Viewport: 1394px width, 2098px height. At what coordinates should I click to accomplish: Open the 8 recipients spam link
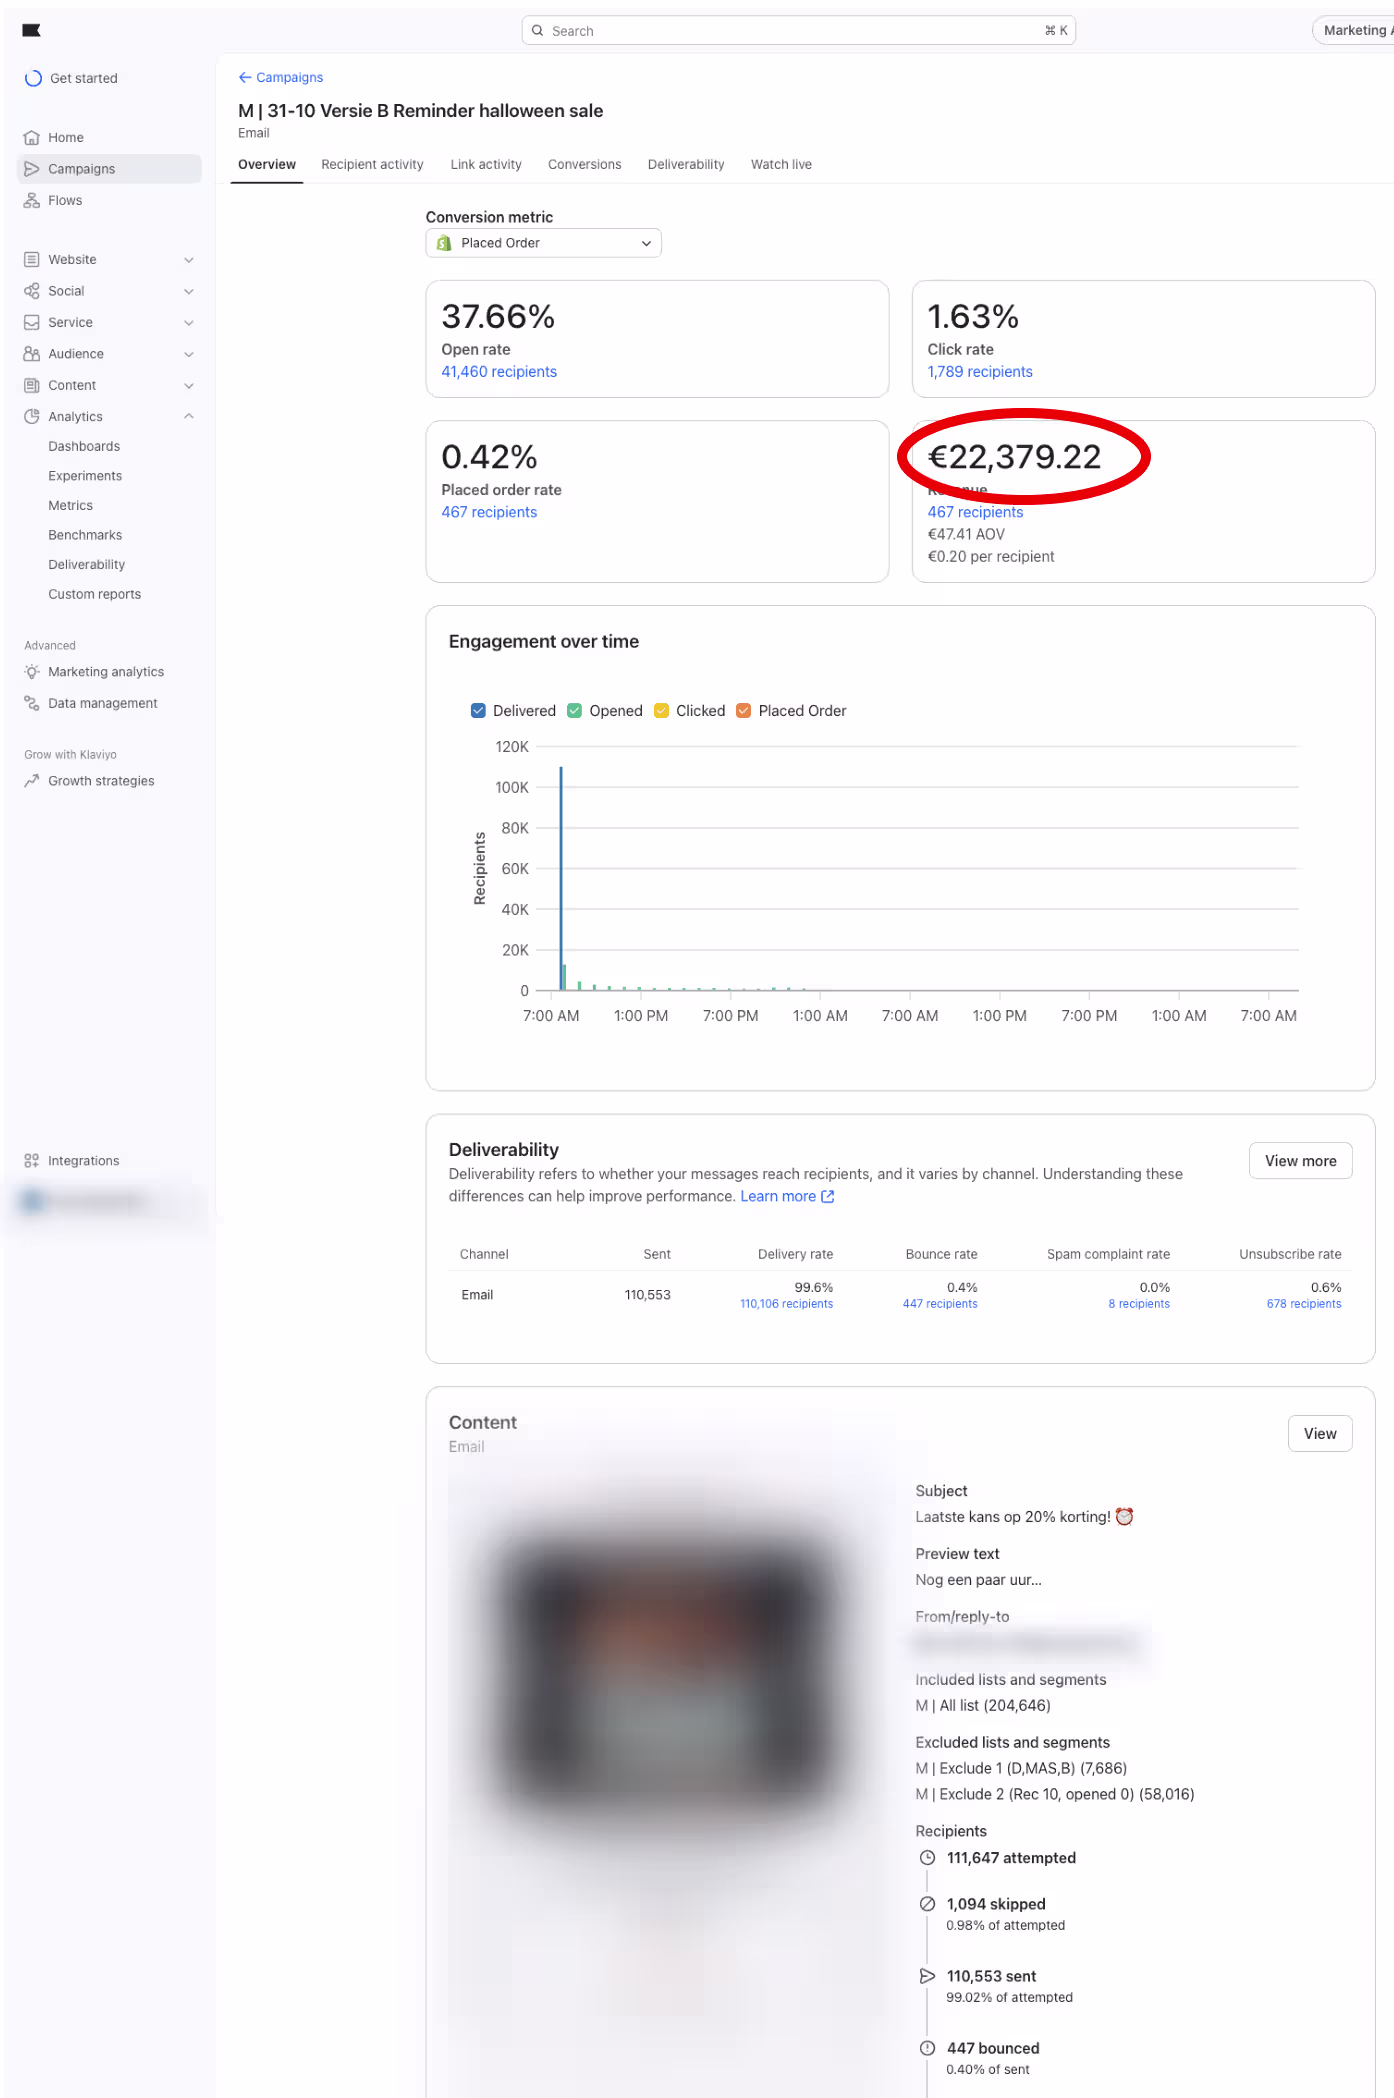click(1139, 1304)
